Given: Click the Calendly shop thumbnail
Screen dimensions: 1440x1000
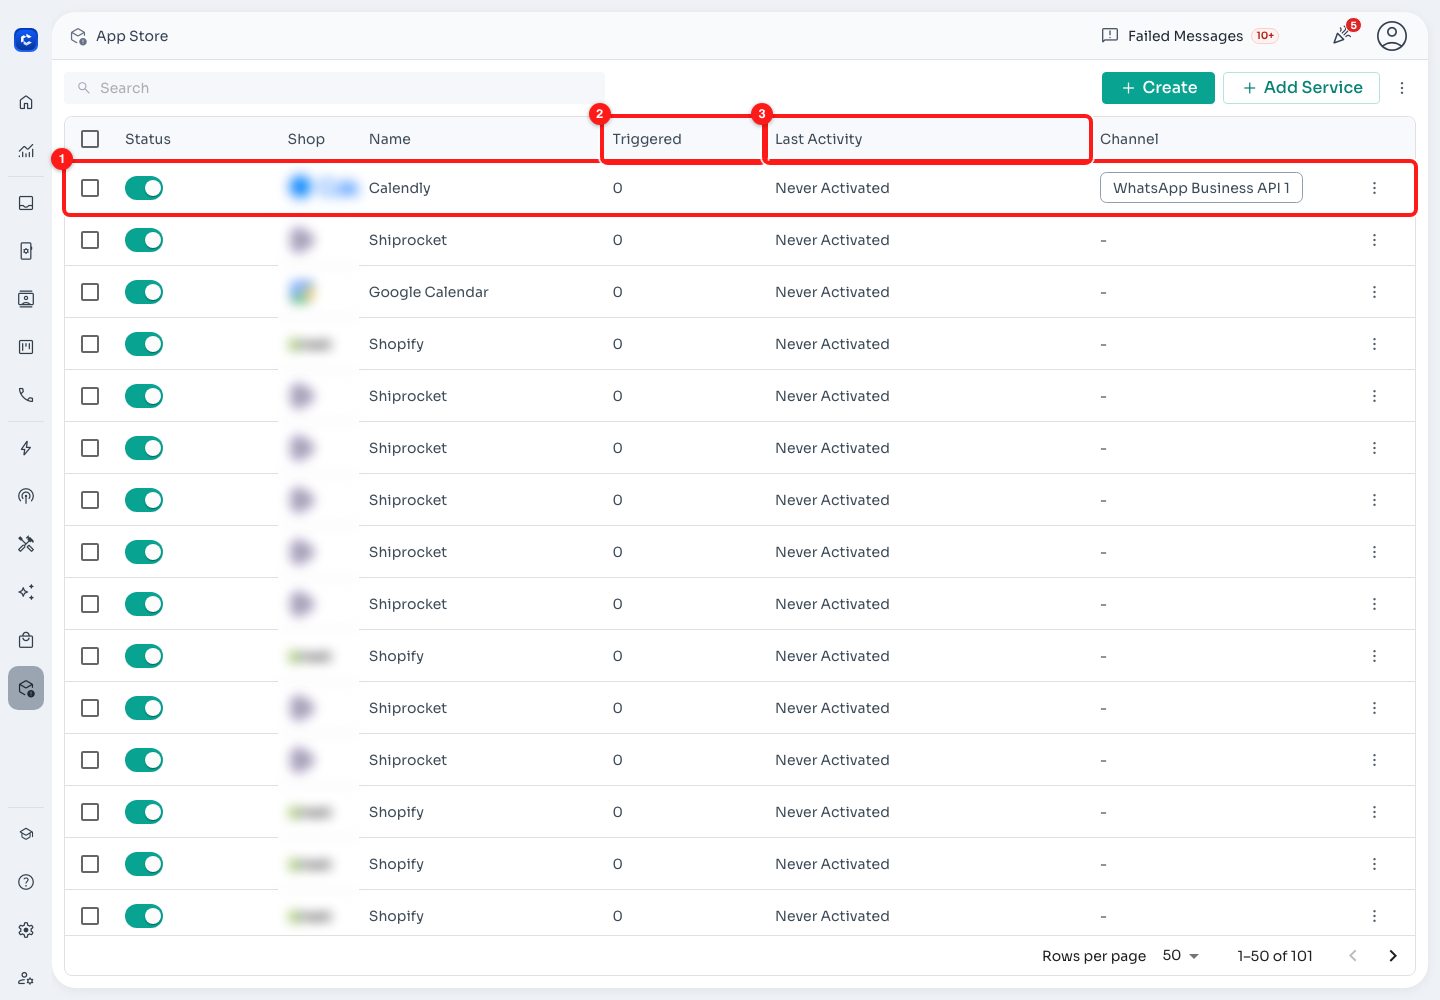Looking at the screenshot, I should (322, 187).
